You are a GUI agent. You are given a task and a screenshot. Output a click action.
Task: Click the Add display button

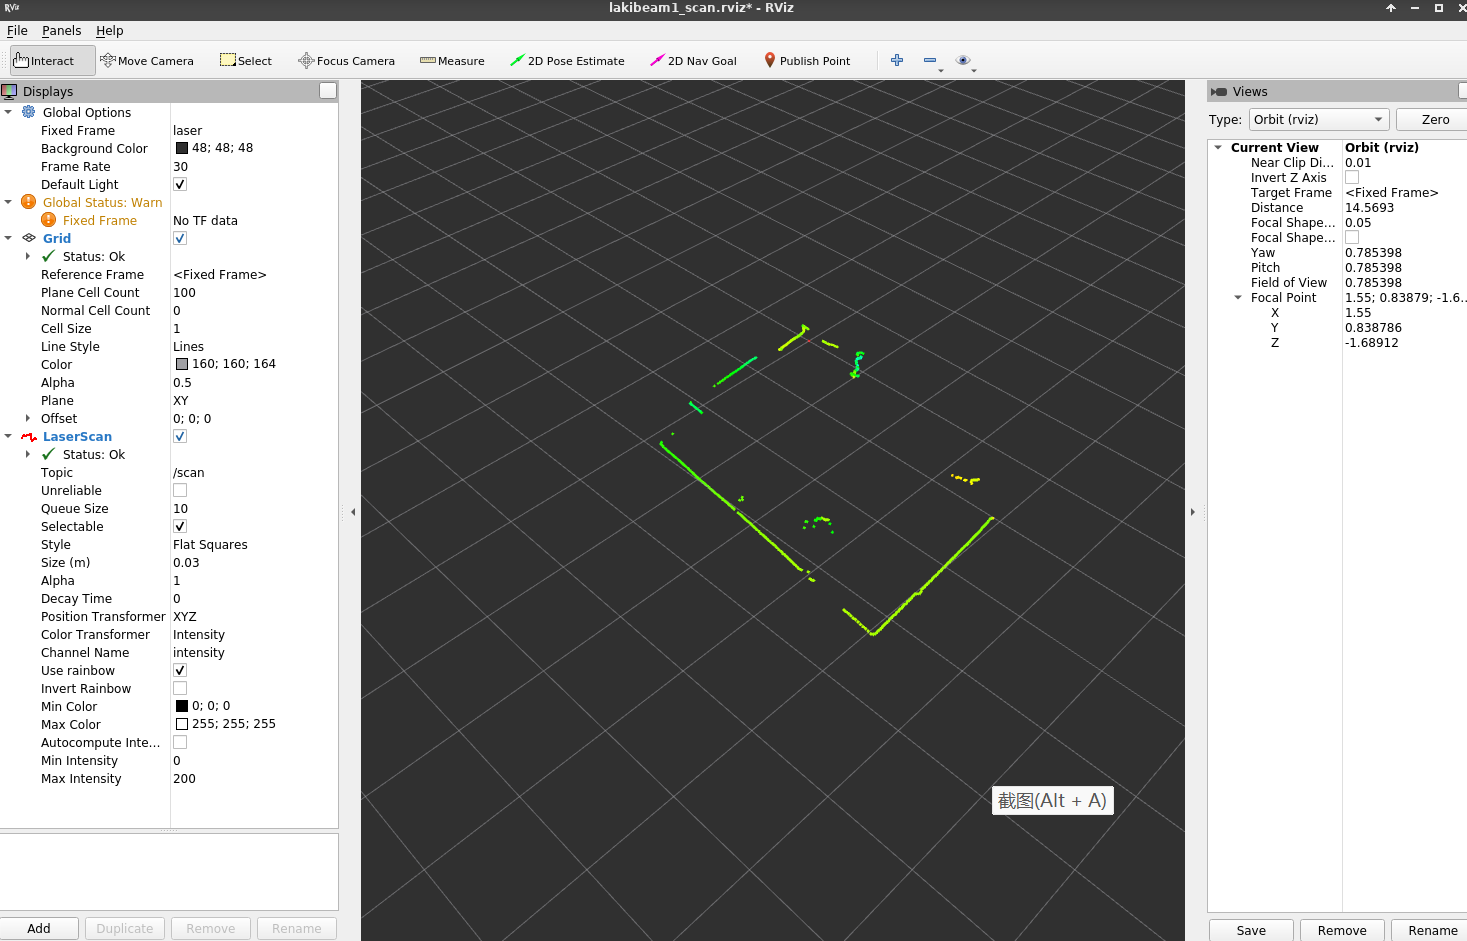tap(39, 929)
